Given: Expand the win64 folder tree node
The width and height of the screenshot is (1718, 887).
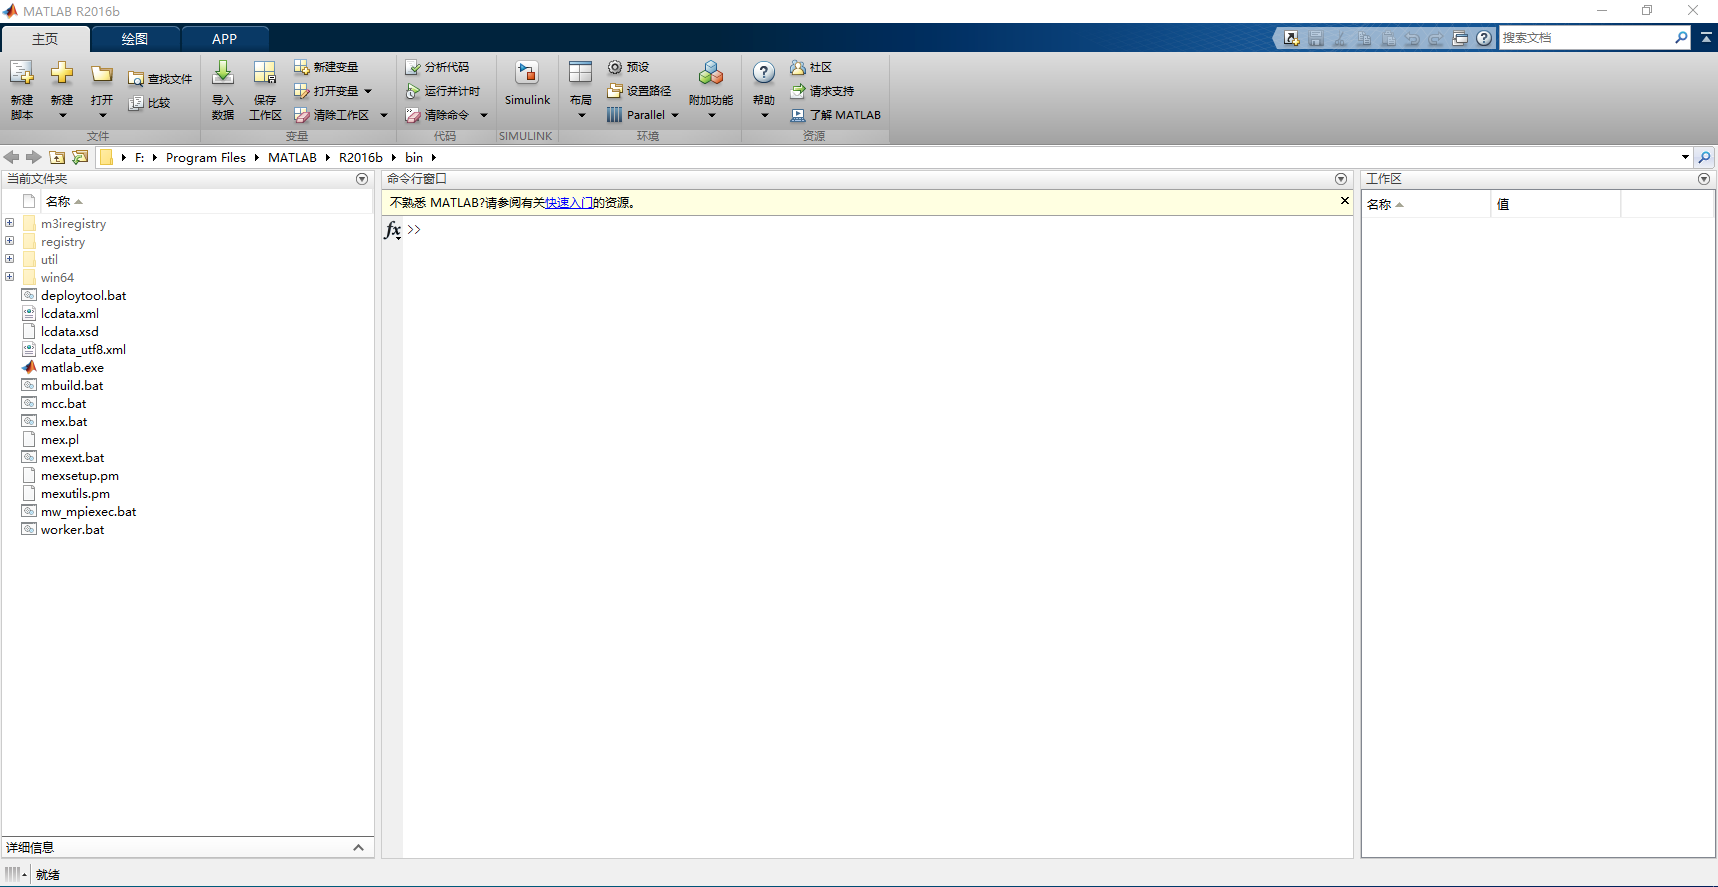Looking at the screenshot, I should click(10, 277).
